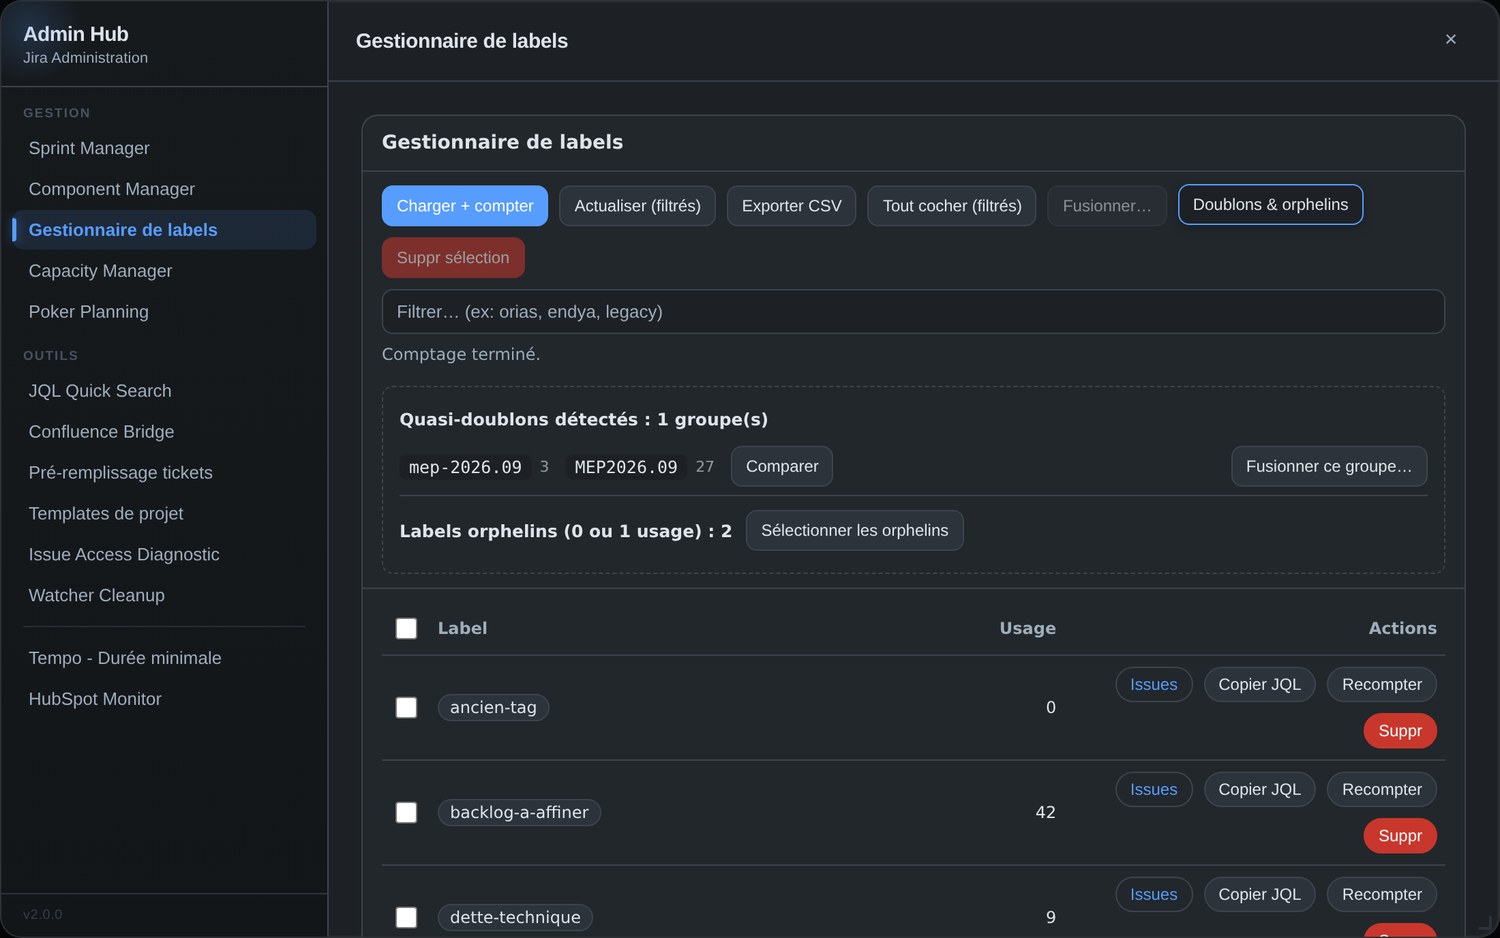Click the Comptage terminé. status text
This screenshot has height=938, width=1500.
[x=461, y=354]
